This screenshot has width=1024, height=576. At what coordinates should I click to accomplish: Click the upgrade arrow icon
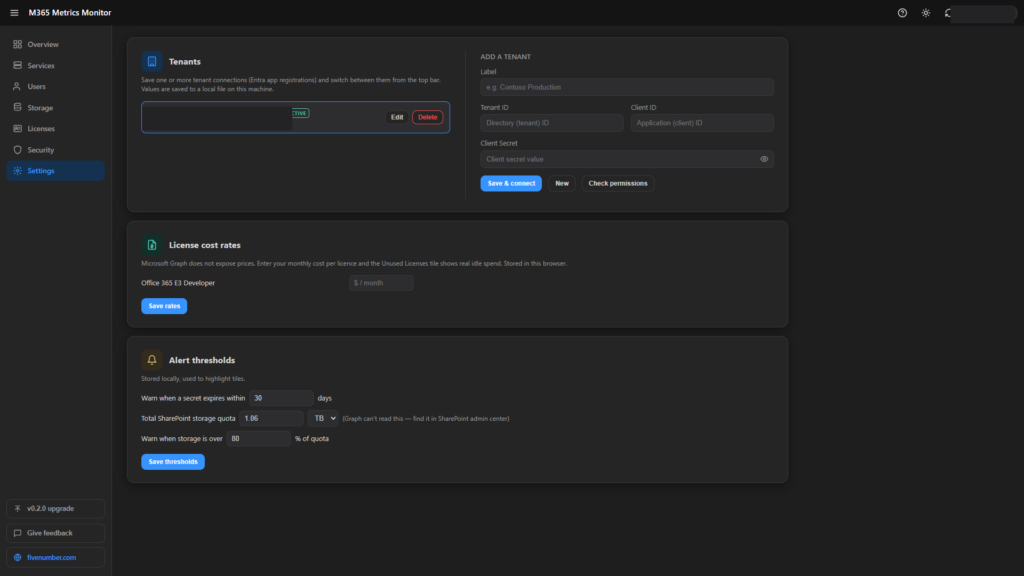(18, 508)
